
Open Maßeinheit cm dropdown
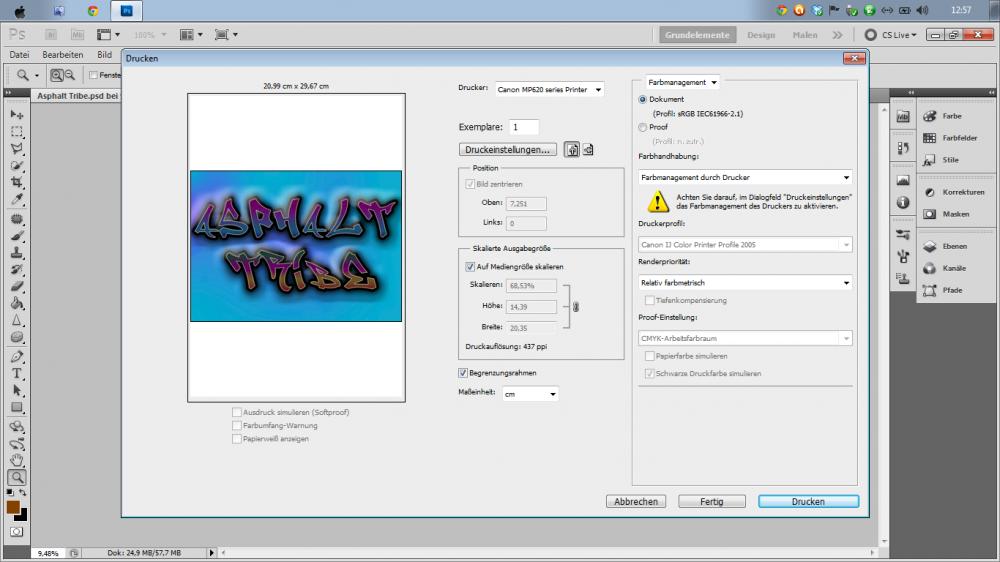pyautogui.click(x=530, y=394)
